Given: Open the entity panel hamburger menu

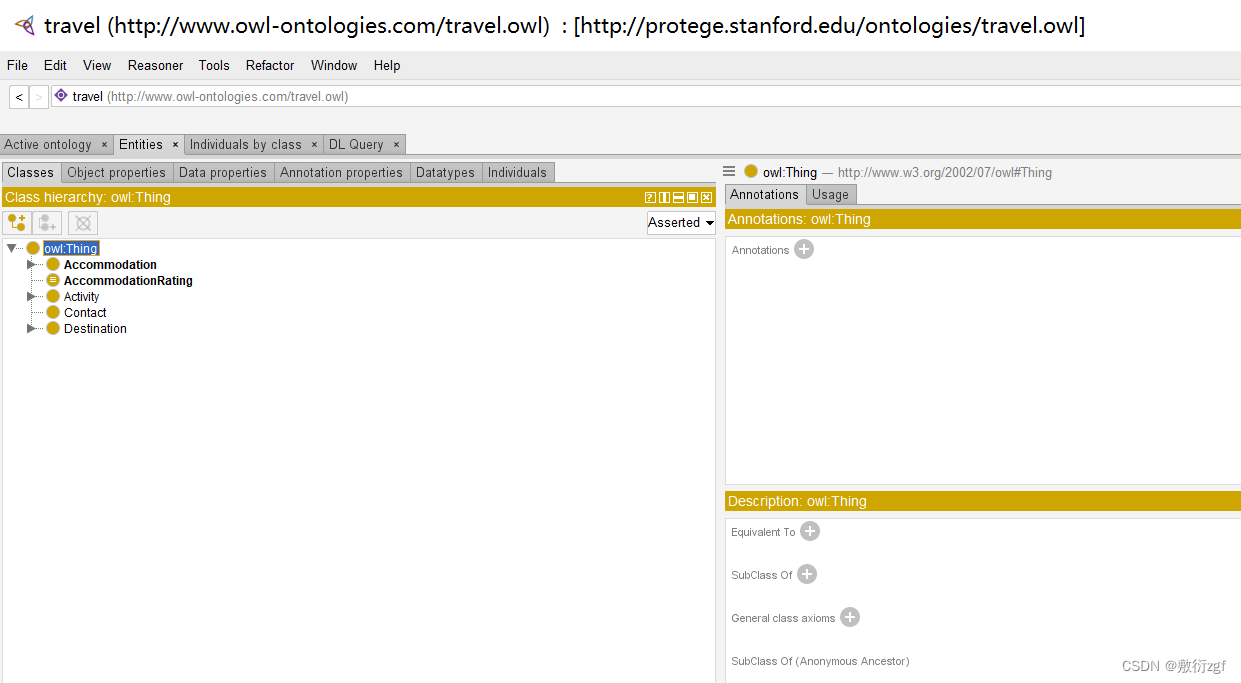Looking at the screenshot, I should point(729,172).
